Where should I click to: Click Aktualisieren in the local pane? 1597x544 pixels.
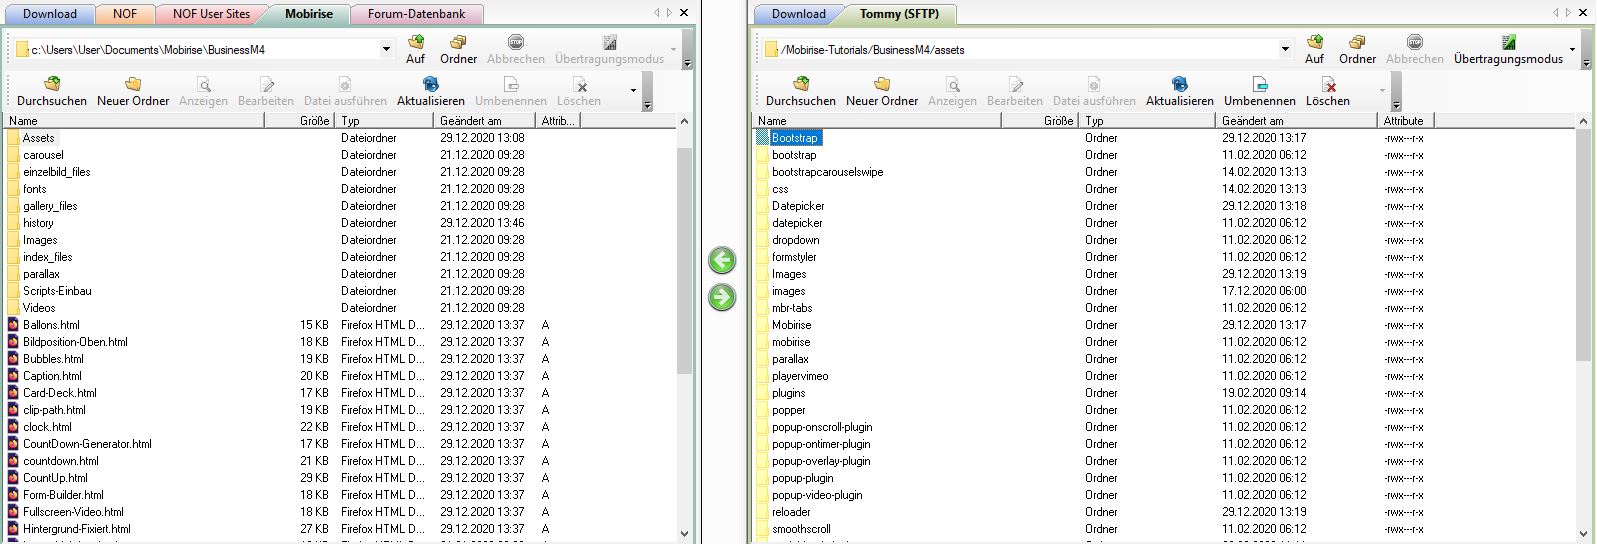point(430,91)
